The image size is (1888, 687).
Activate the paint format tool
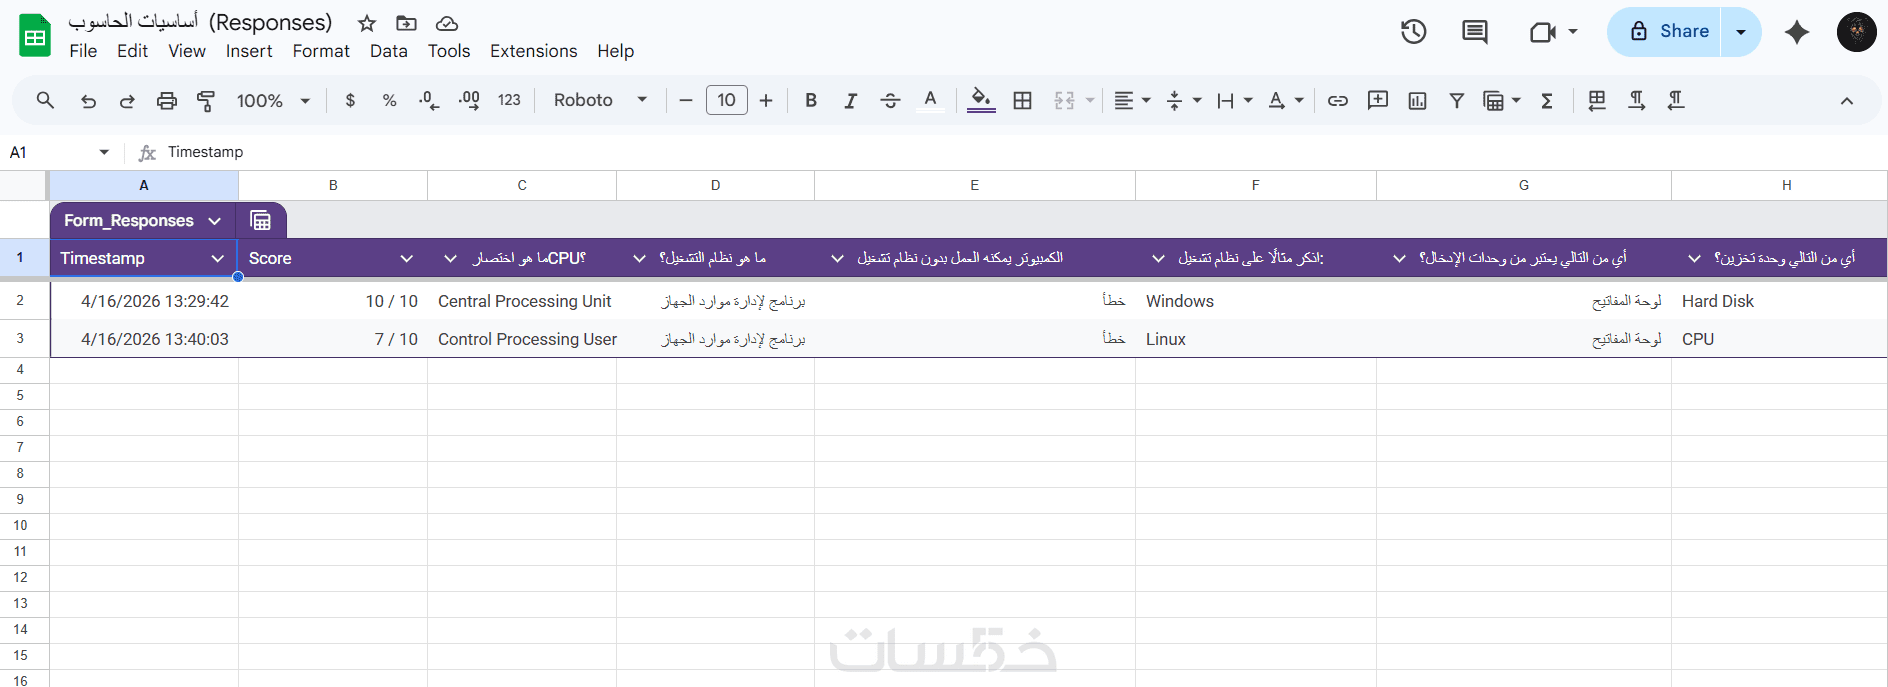click(x=206, y=100)
